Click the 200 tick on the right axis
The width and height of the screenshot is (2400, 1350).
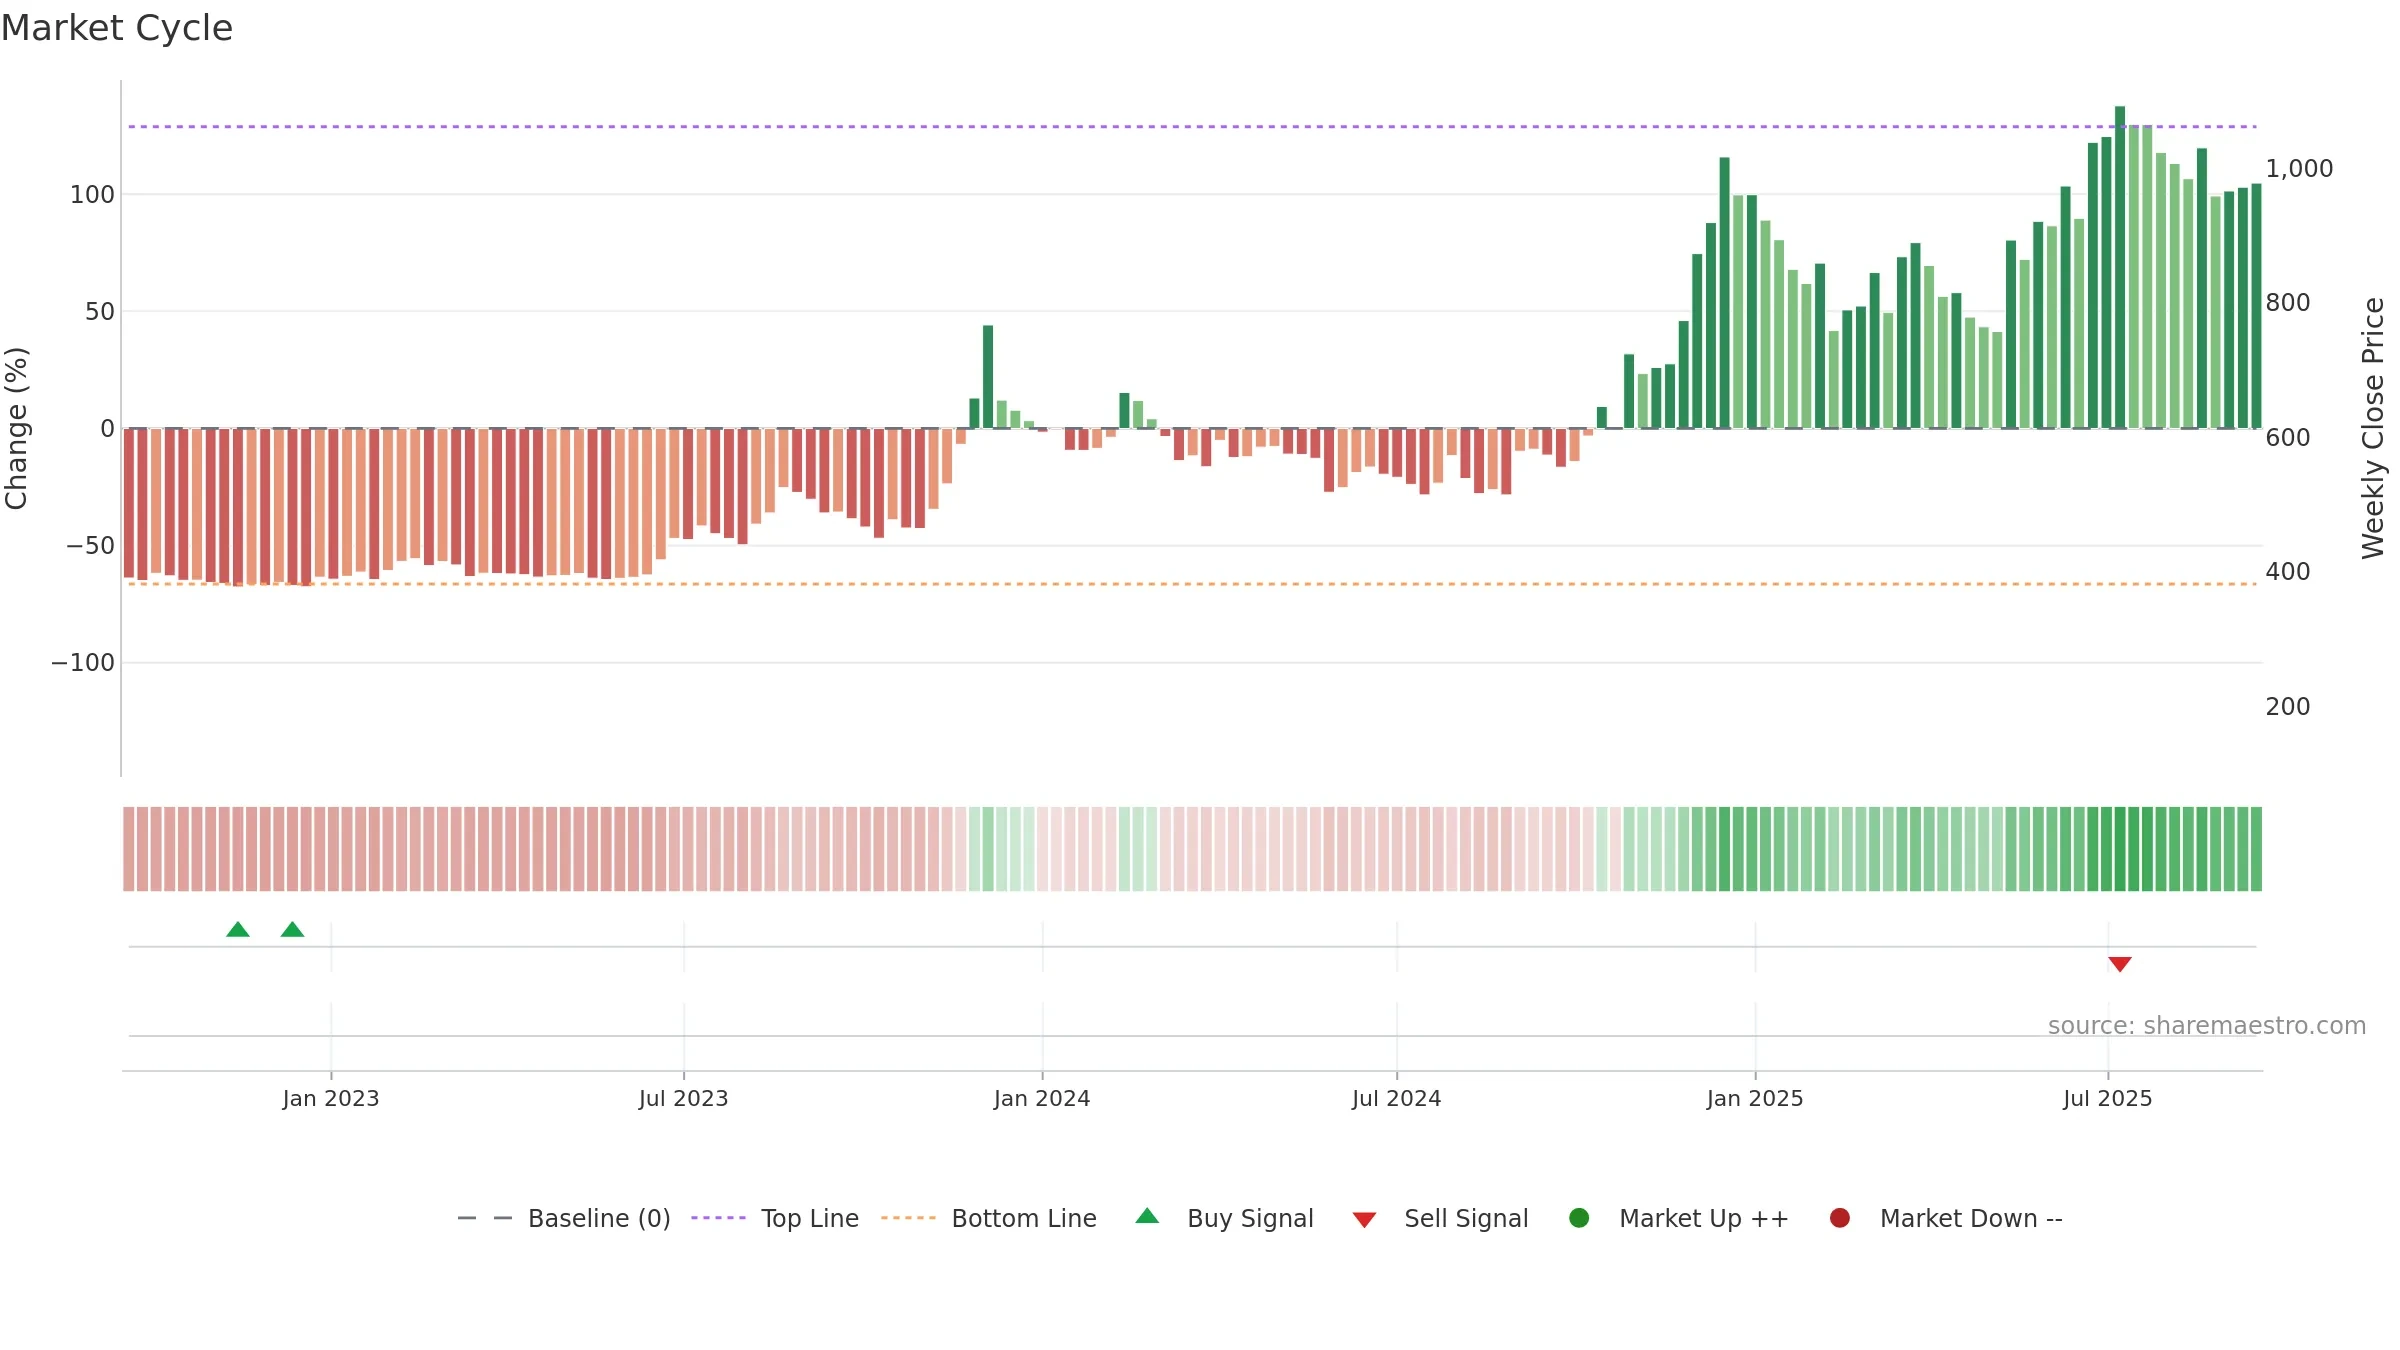pyautogui.click(x=2288, y=706)
